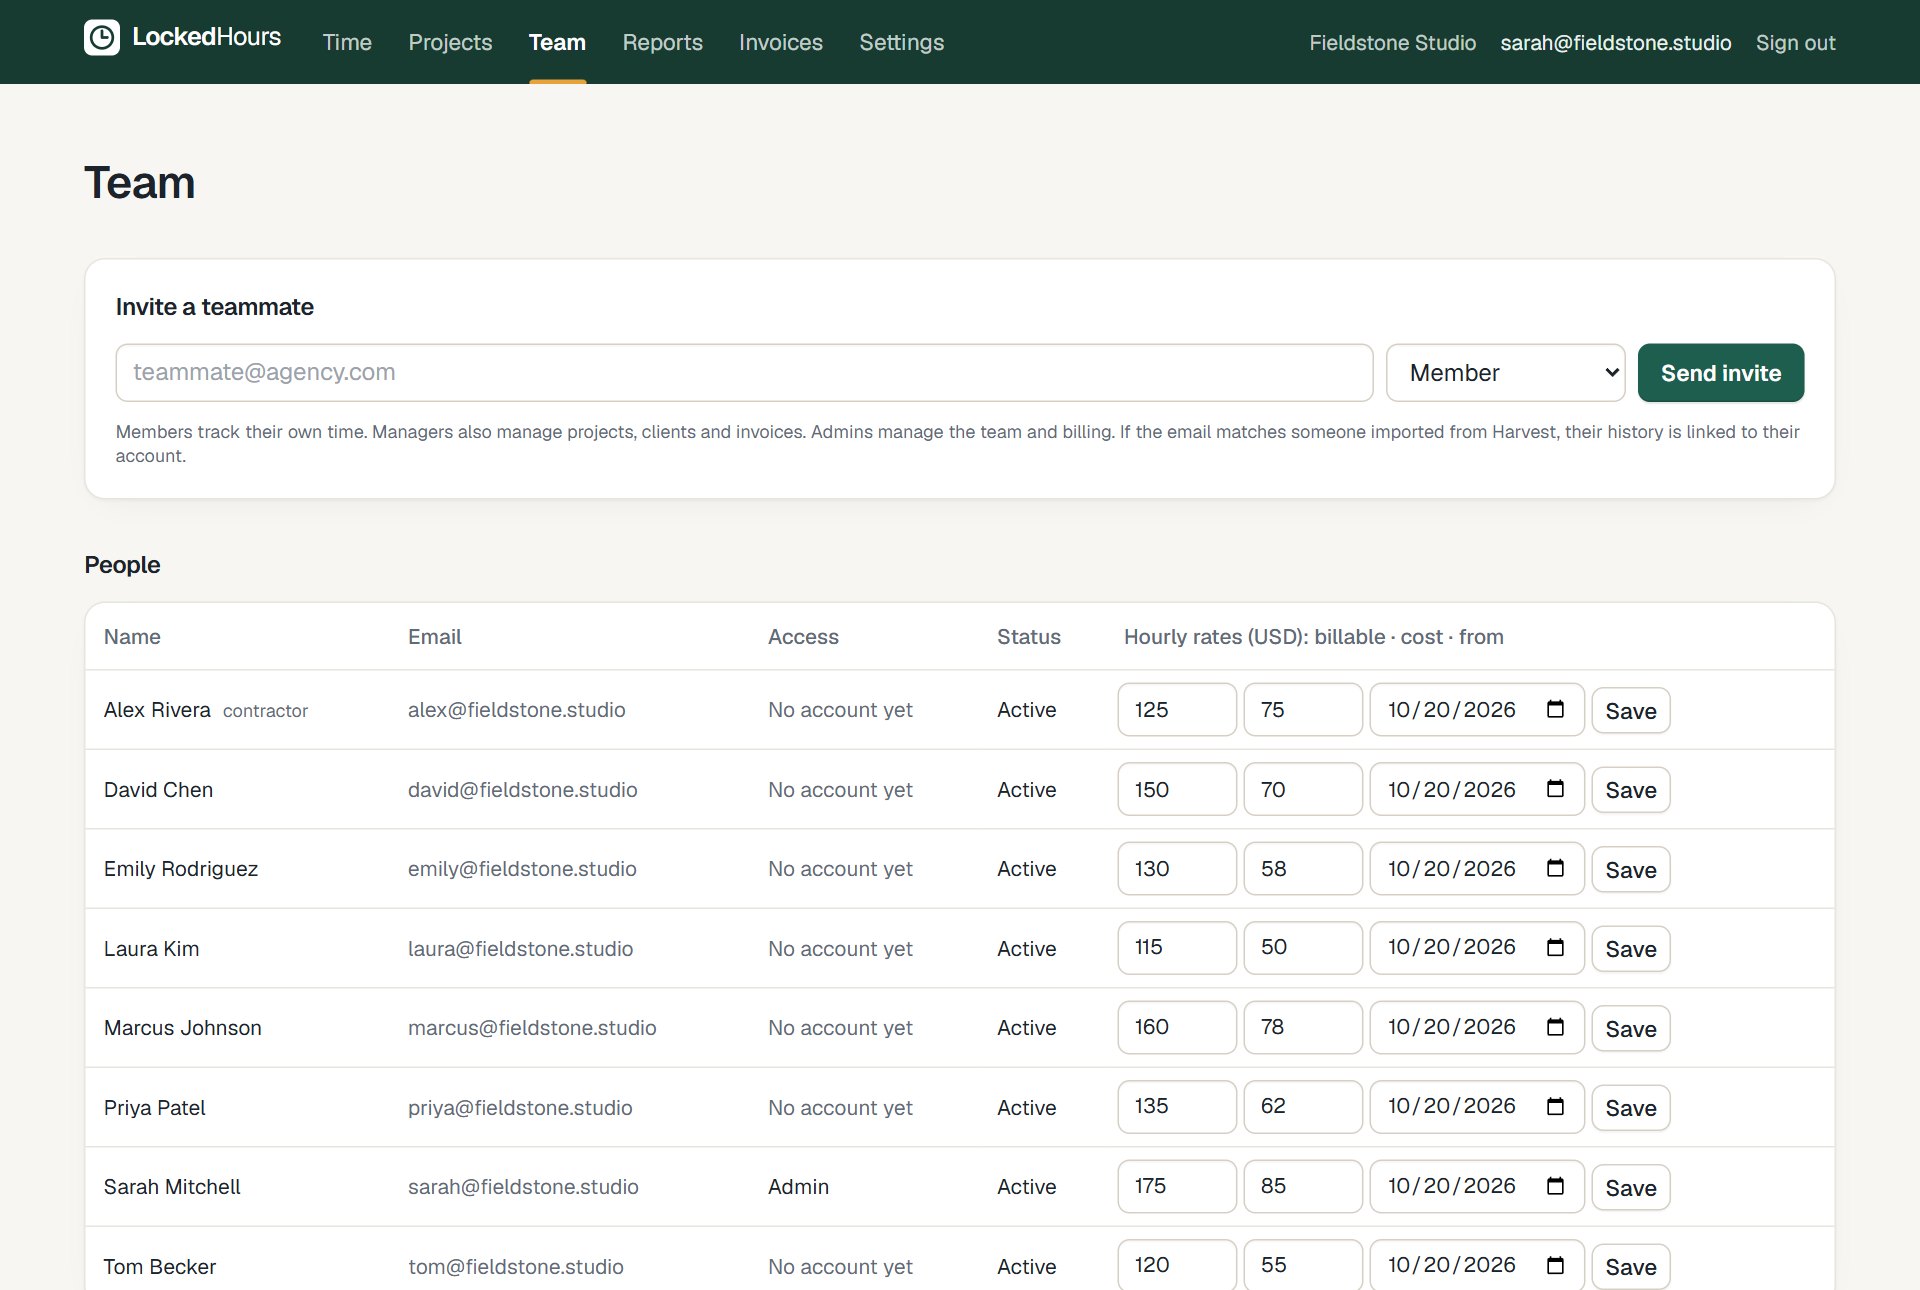Go to the Time tab
This screenshot has height=1290, width=1920.
click(x=347, y=42)
